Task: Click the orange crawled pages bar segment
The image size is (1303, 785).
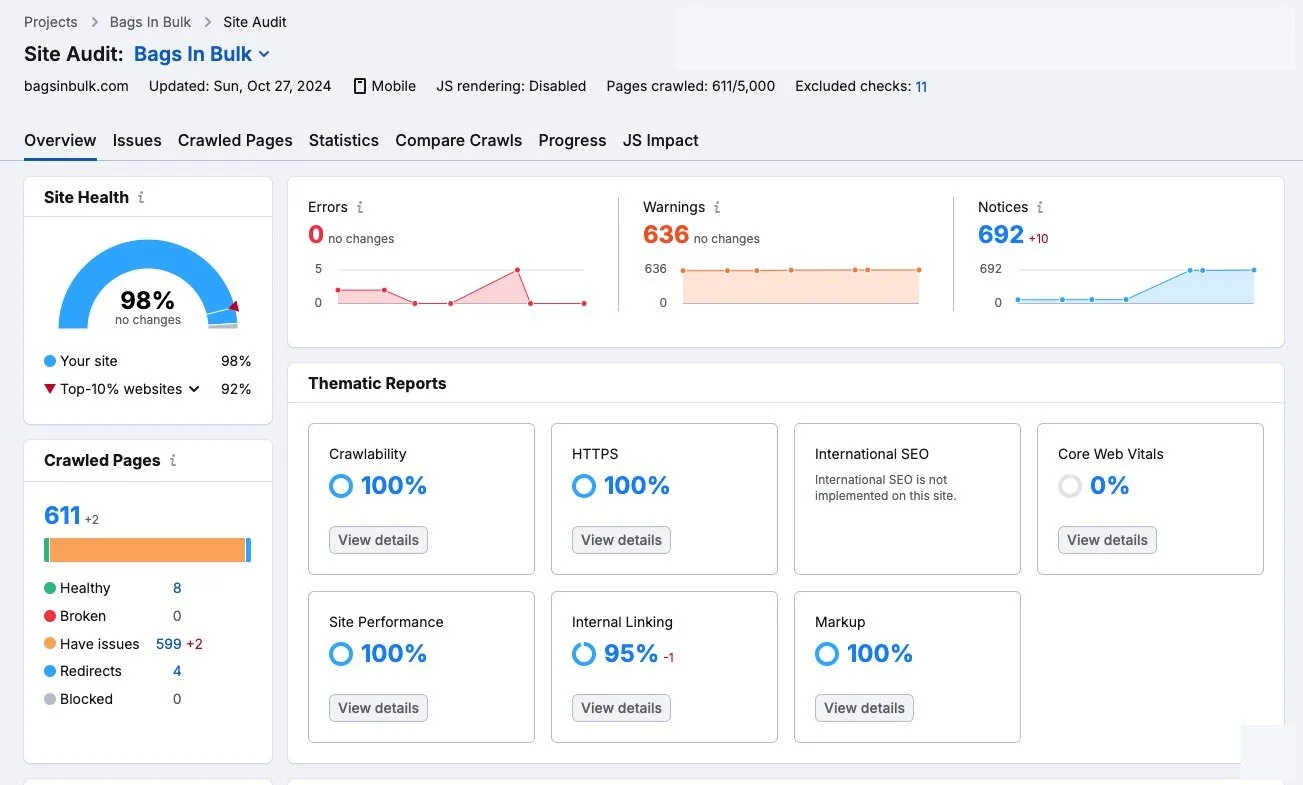Action: (x=147, y=550)
